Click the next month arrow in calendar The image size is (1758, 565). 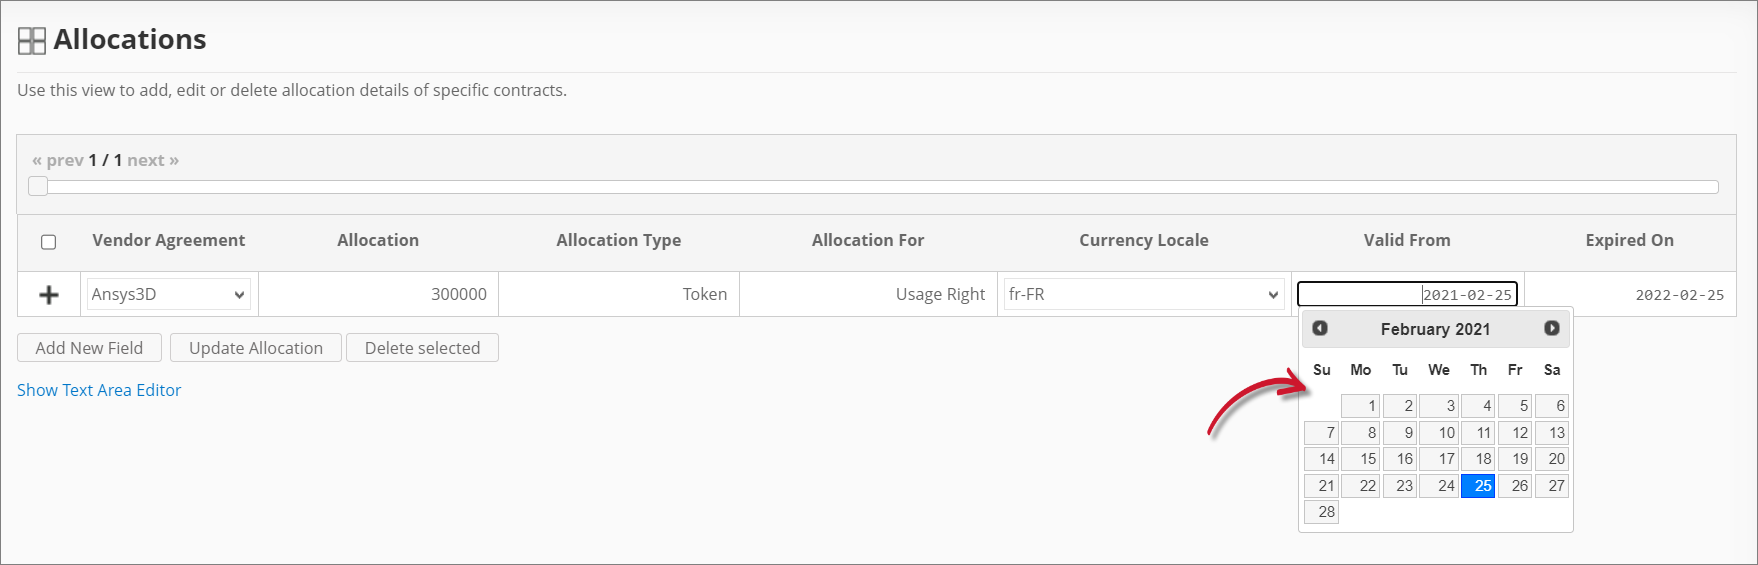pyautogui.click(x=1551, y=328)
